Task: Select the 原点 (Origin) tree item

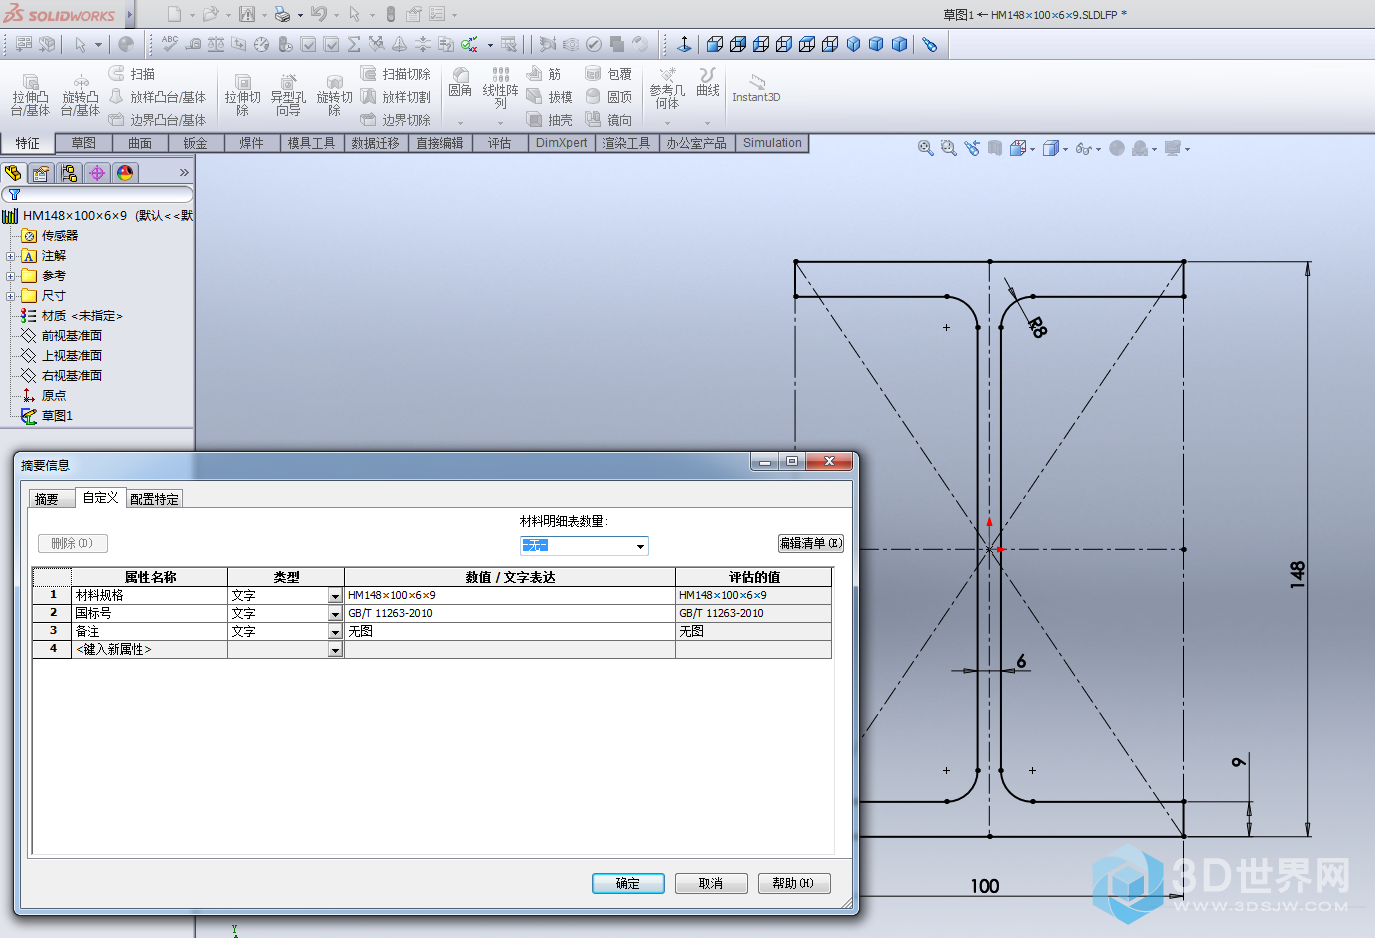Action: pyautogui.click(x=45, y=396)
